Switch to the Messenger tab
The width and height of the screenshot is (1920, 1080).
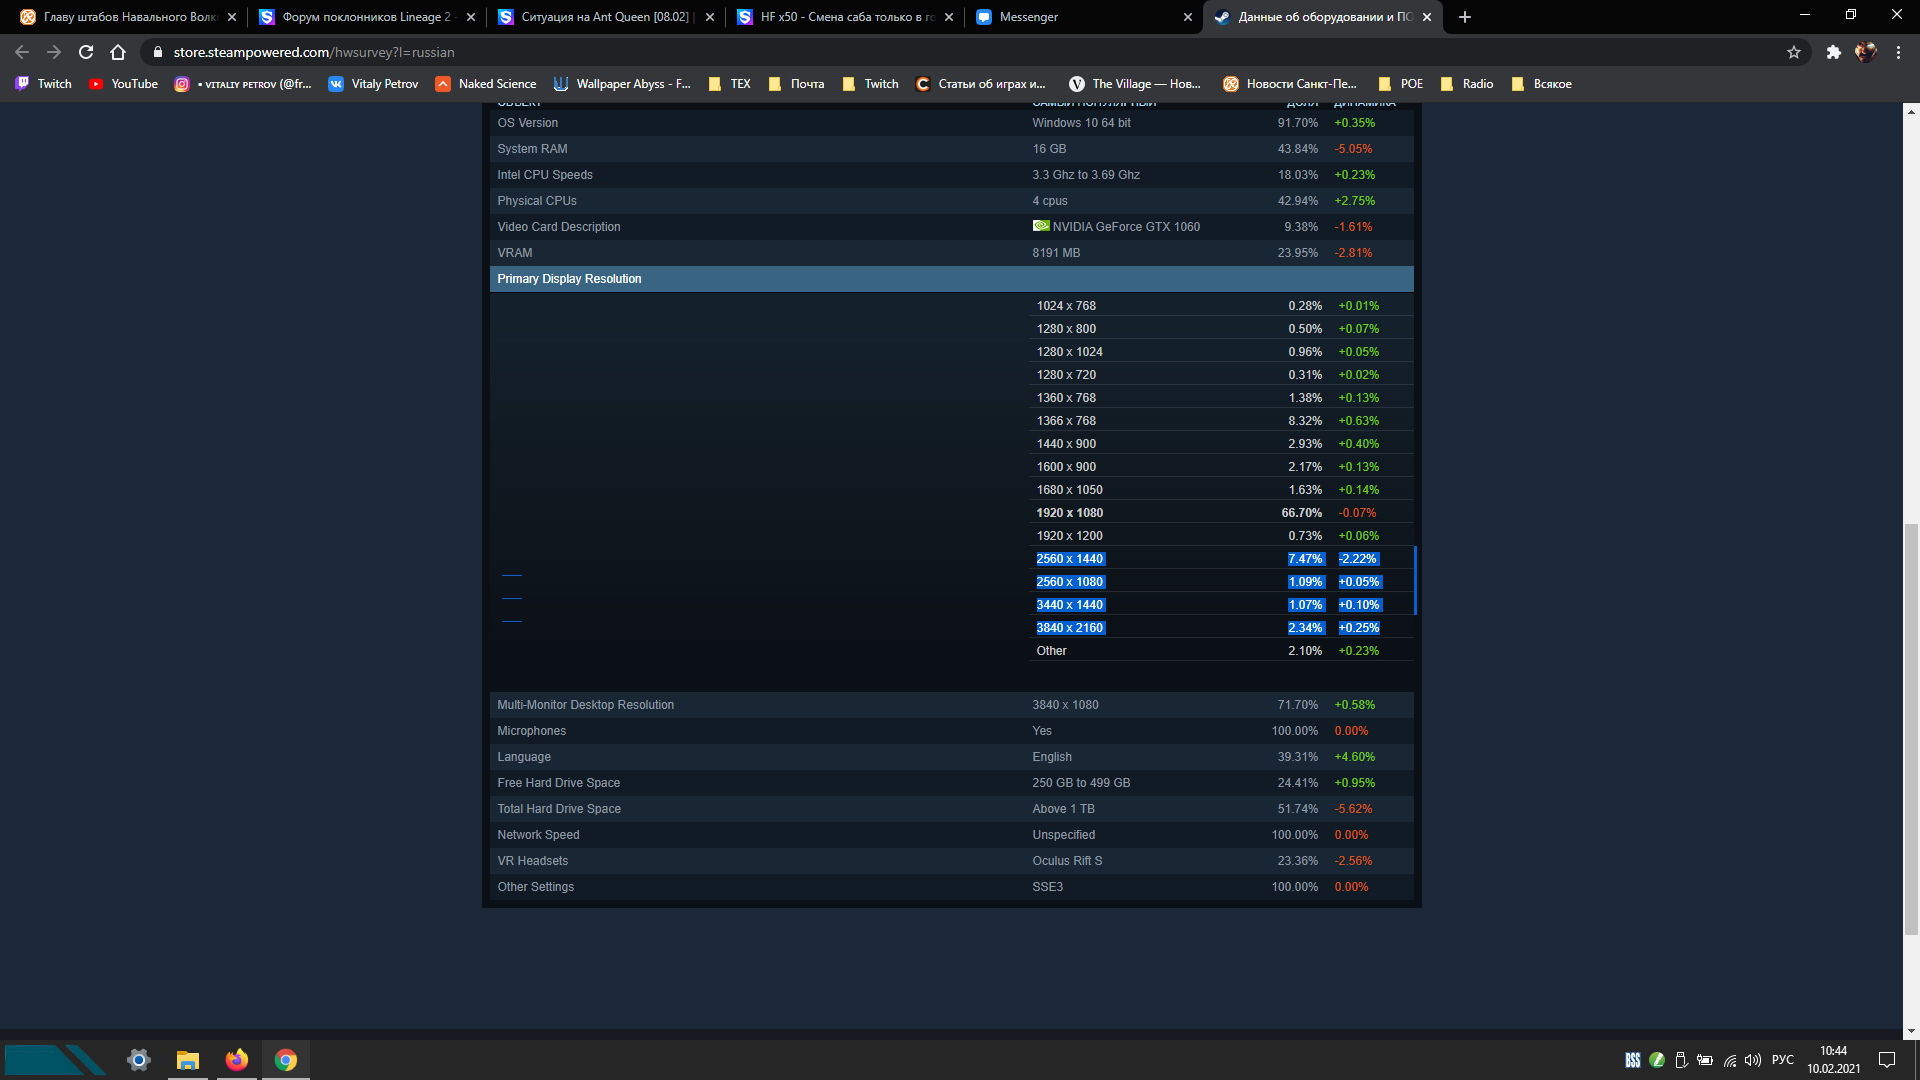[1080, 17]
